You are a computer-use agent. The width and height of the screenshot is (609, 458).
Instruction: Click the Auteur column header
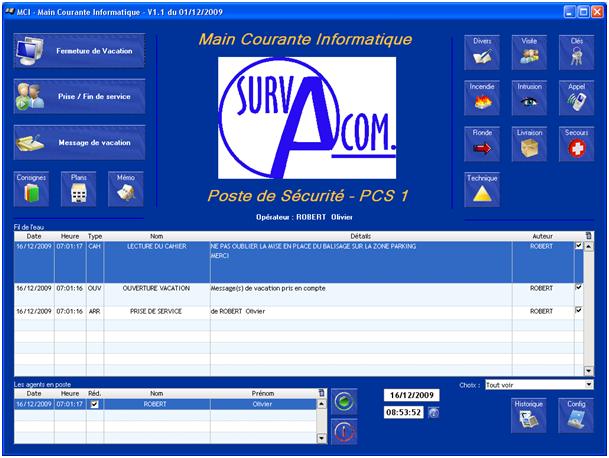[x=543, y=236]
